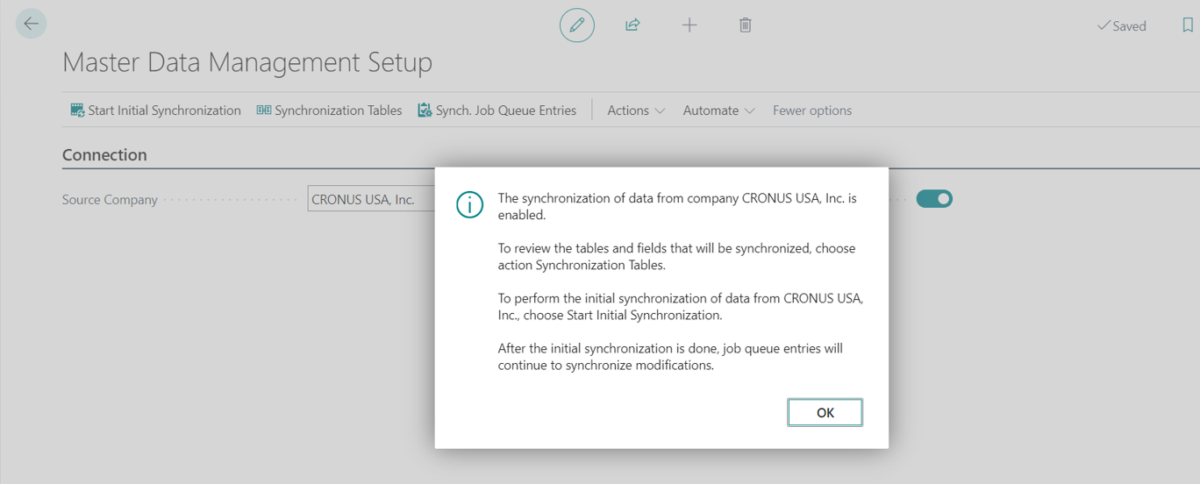Expand the Actions menu
The height and width of the screenshot is (484, 1200).
pyautogui.click(x=636, y=110)
